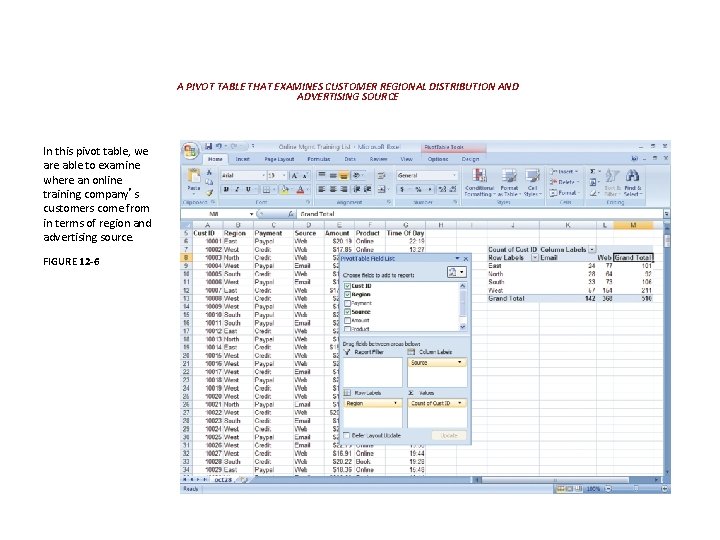This screenshot has height=540, width=720.
Task: Switch to the Data tab
Action: pos(350,159)
